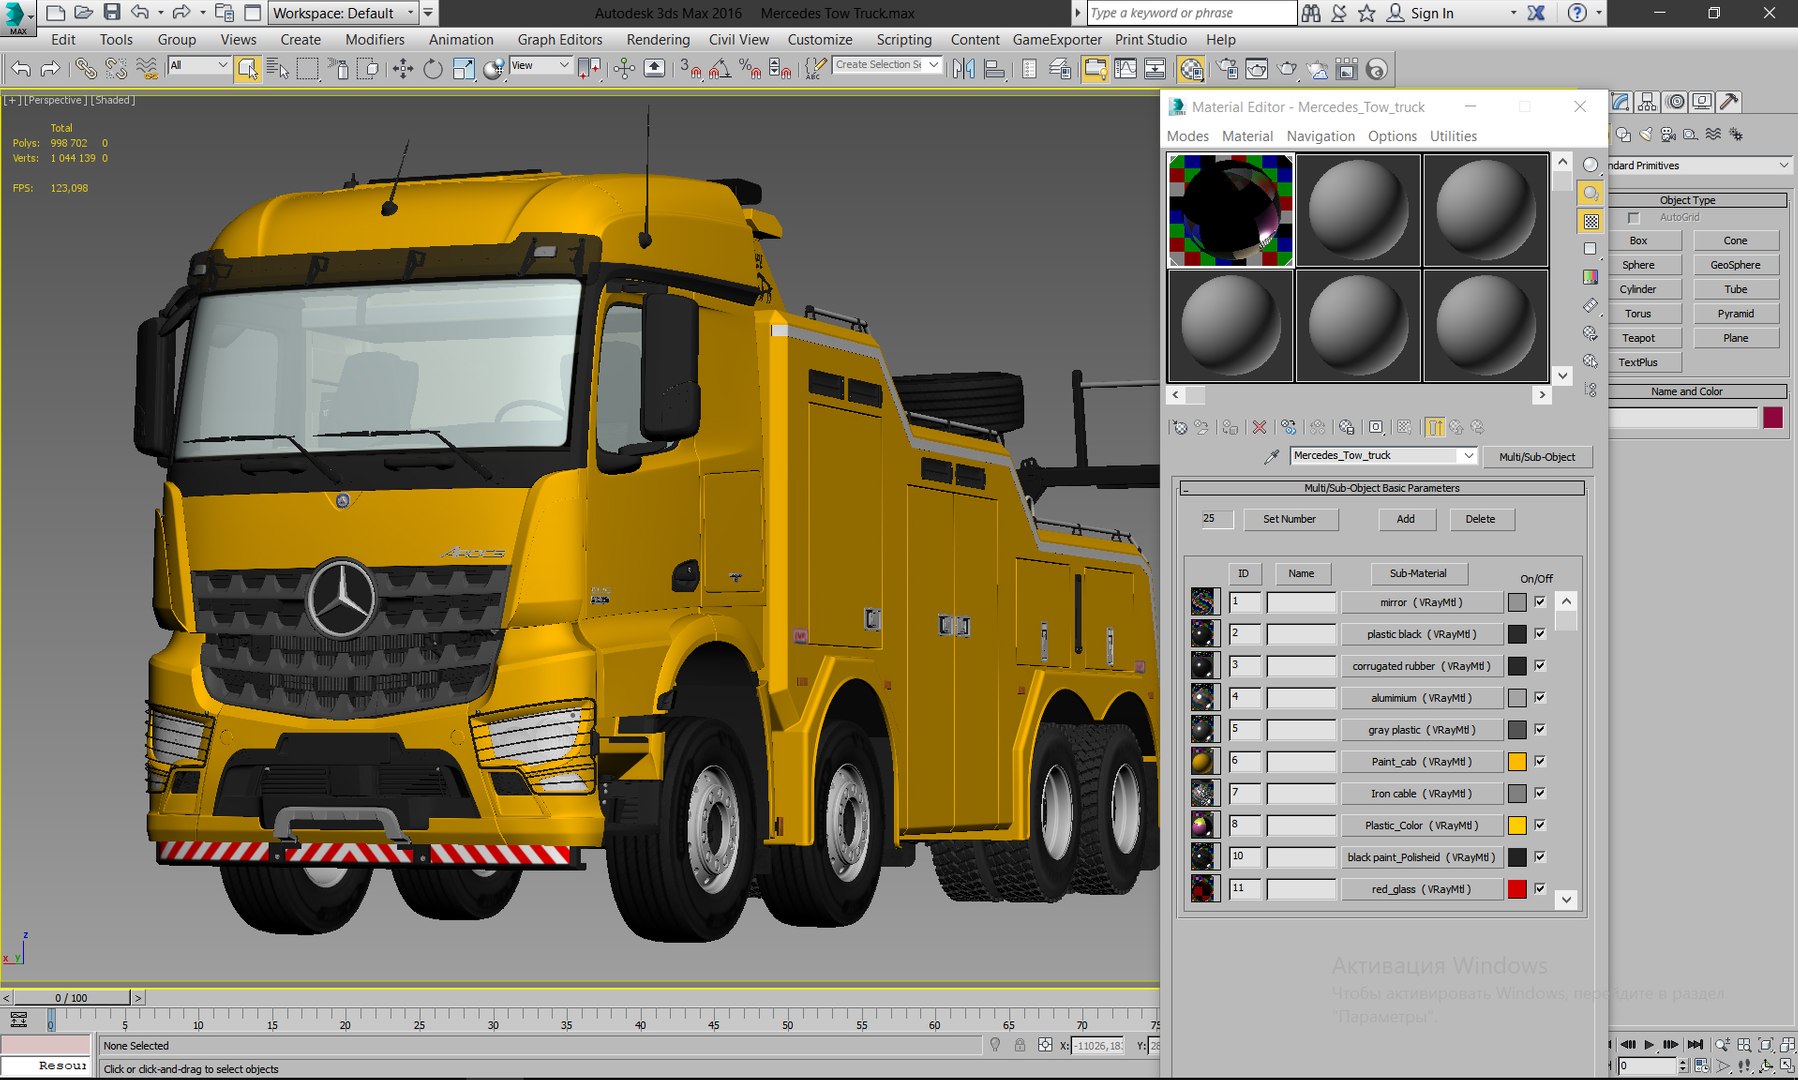Select the Select and Scale tool

click(463, 68)
